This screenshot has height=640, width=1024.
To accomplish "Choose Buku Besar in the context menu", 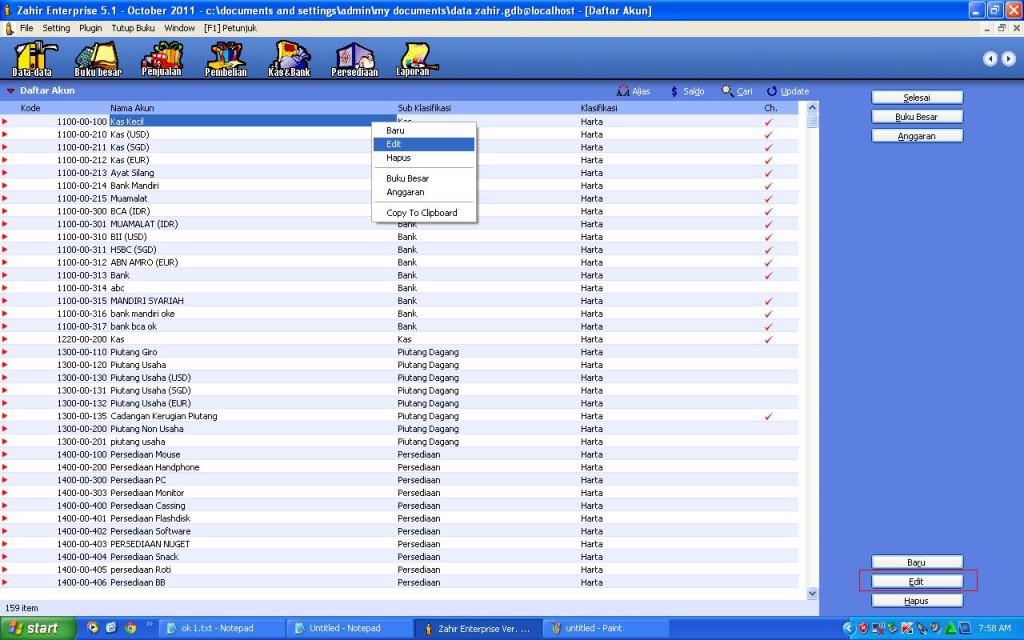I will (424, 178).
